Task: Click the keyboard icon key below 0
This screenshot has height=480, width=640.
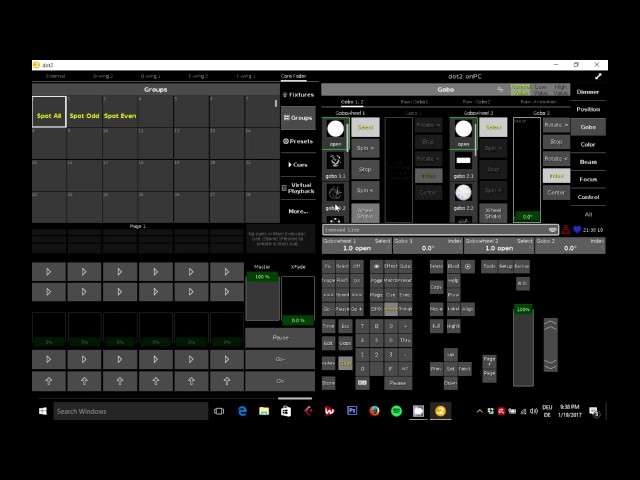Action: [362, 383]
